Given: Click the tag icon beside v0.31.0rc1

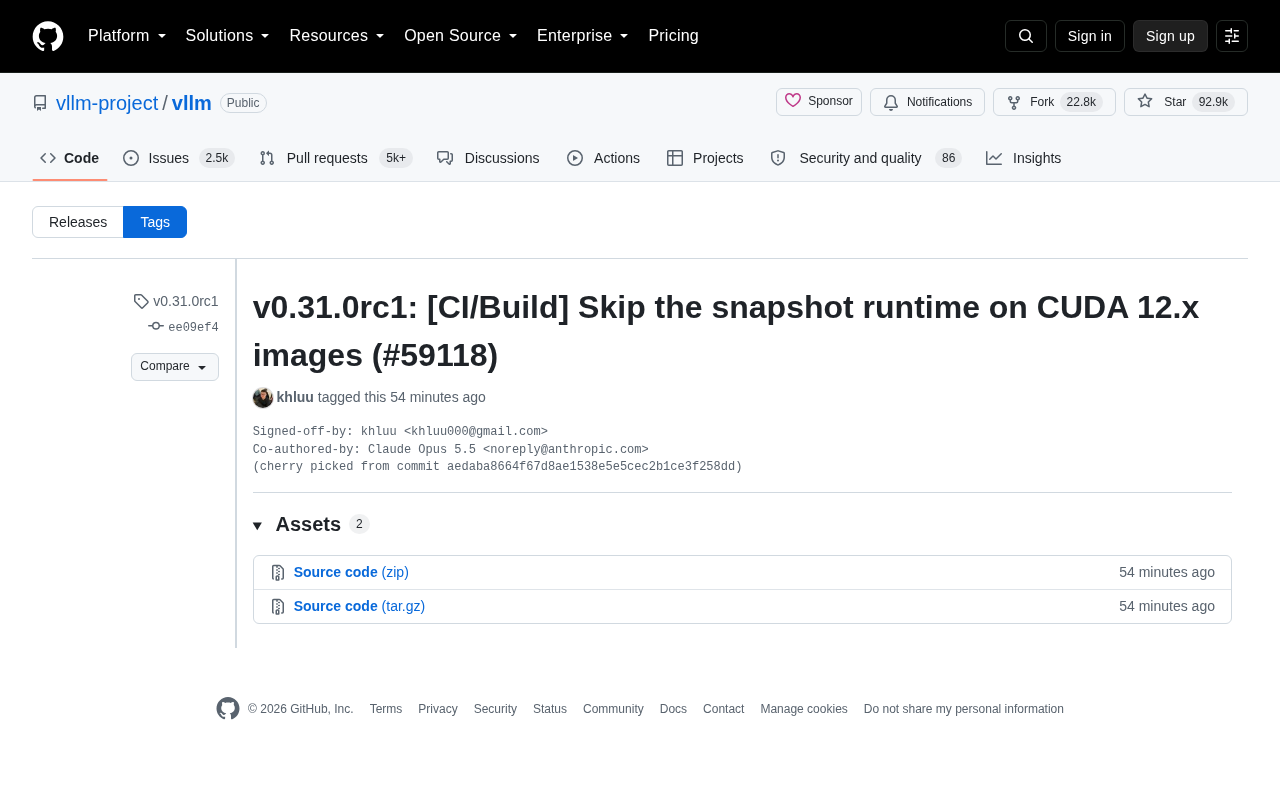Looking at the screenshot, I should [x=141, y=301].
